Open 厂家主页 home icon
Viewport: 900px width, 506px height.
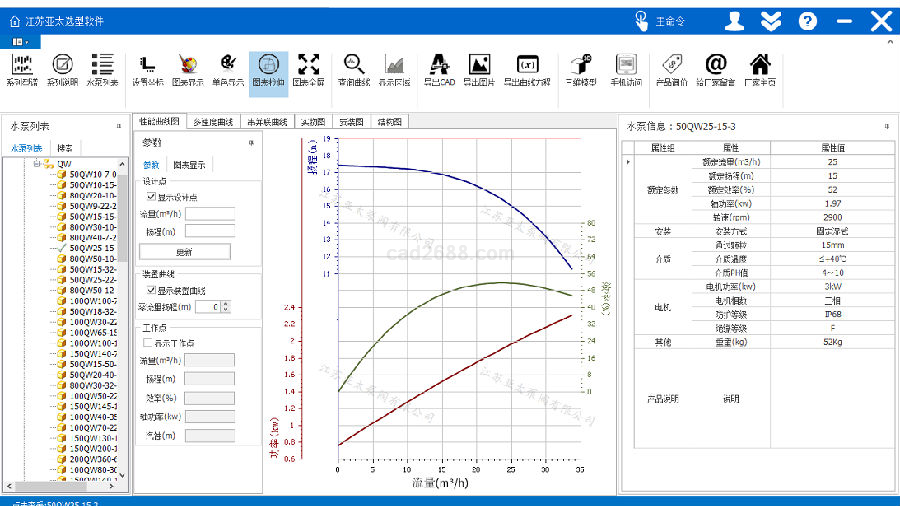coord(760,69)
